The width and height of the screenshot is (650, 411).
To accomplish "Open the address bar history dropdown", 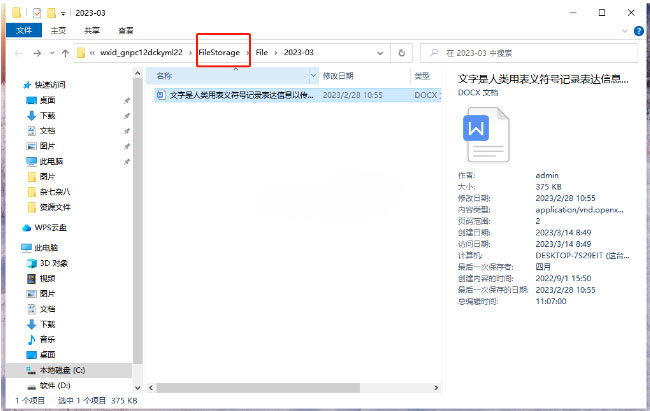I will 380,53.
